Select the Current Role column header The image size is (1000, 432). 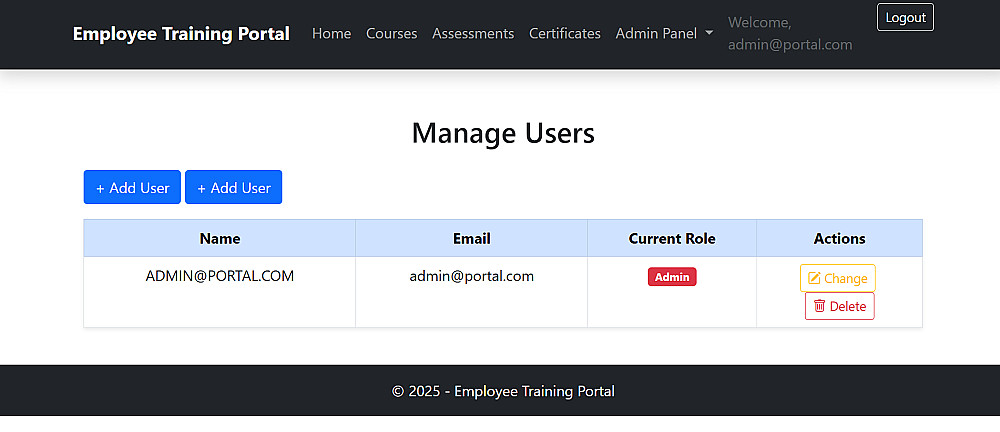(x=672, y=238)
